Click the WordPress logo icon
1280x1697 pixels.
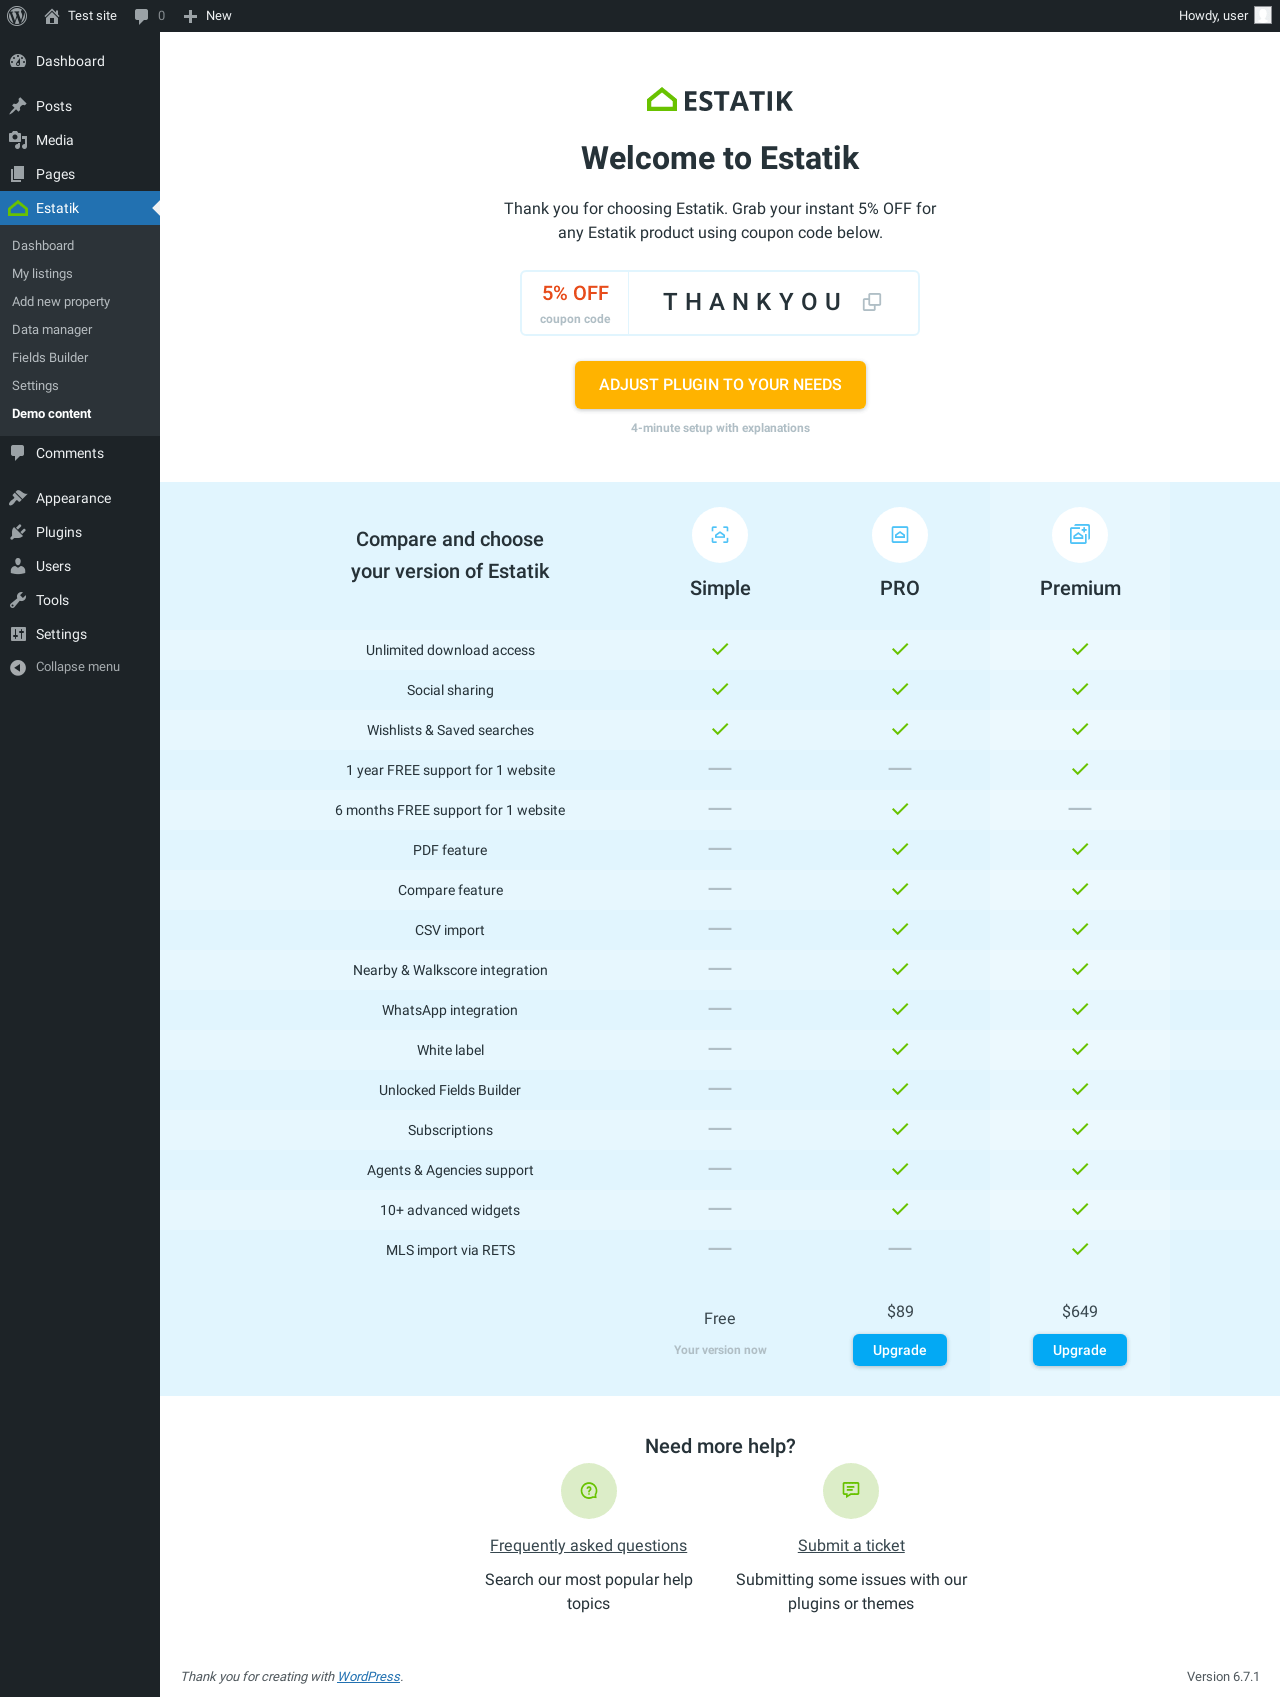pos(17,16)
